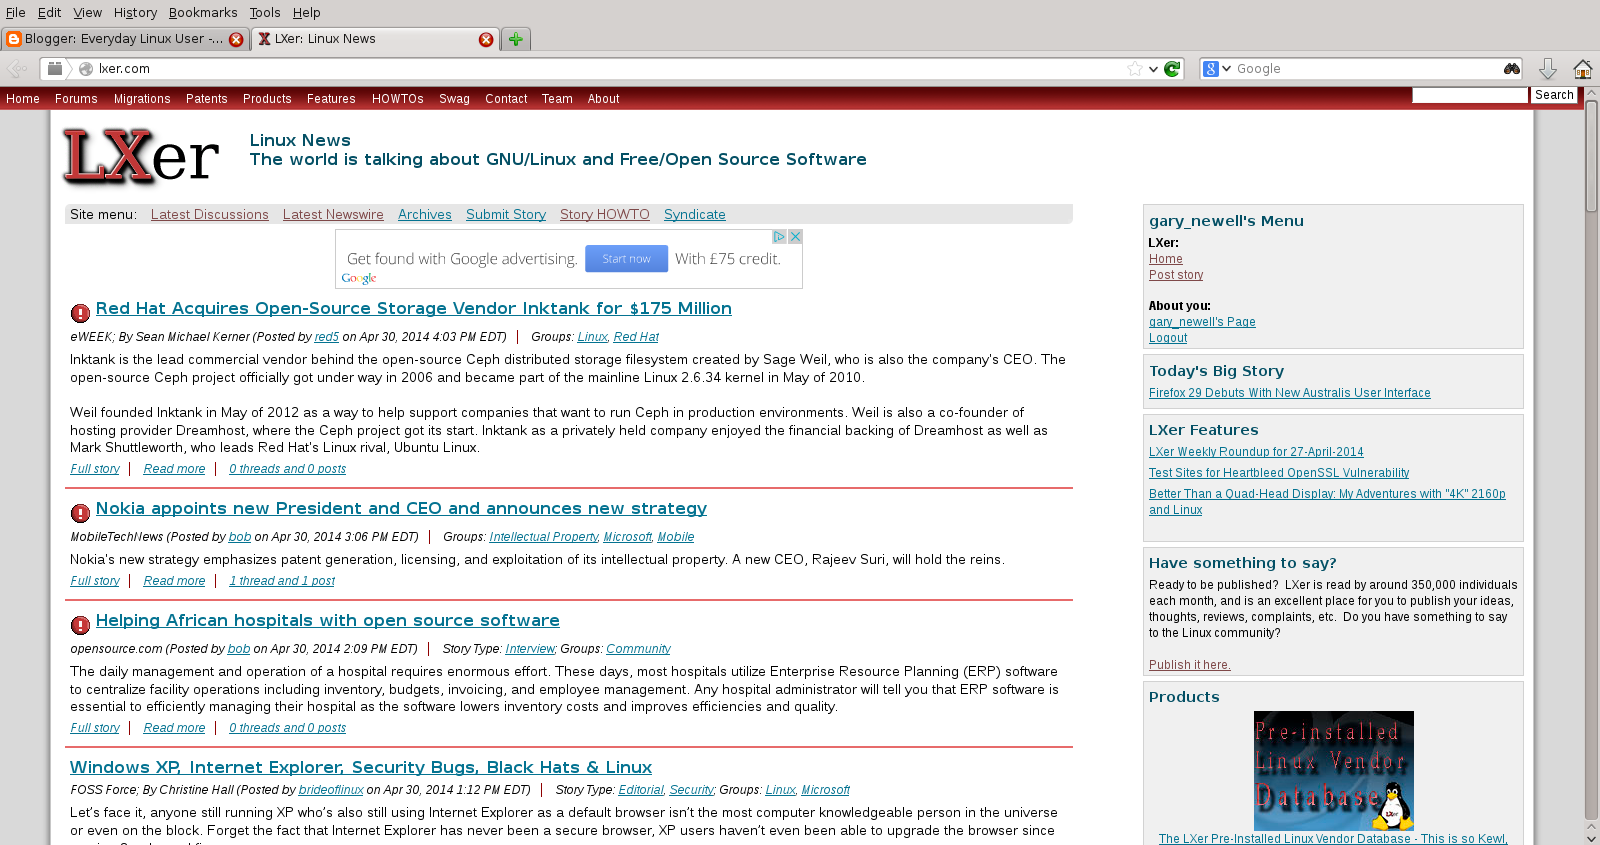Click the brideoflinux poster link

[331, 790]
